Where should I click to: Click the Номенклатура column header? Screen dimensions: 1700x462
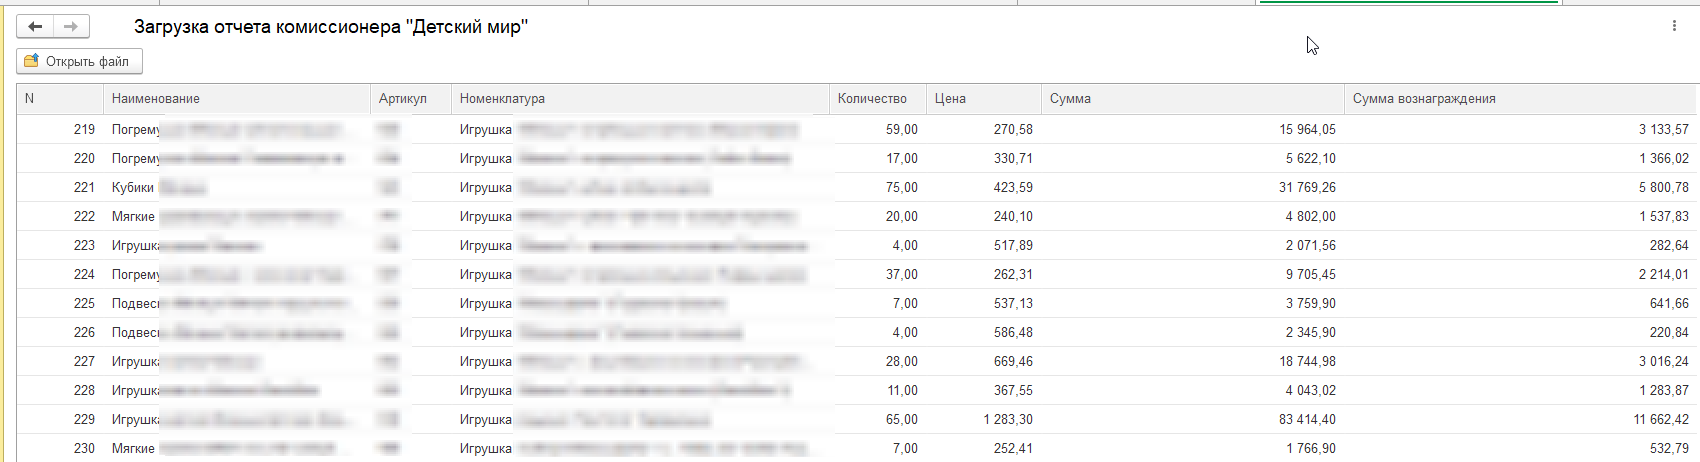[640, 98]
